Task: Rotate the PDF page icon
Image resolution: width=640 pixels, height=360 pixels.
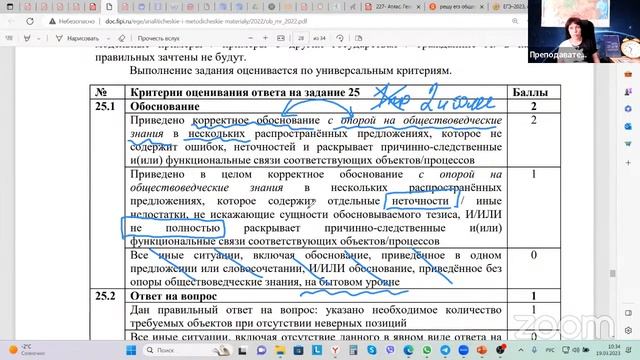Action: click(340, 38)
